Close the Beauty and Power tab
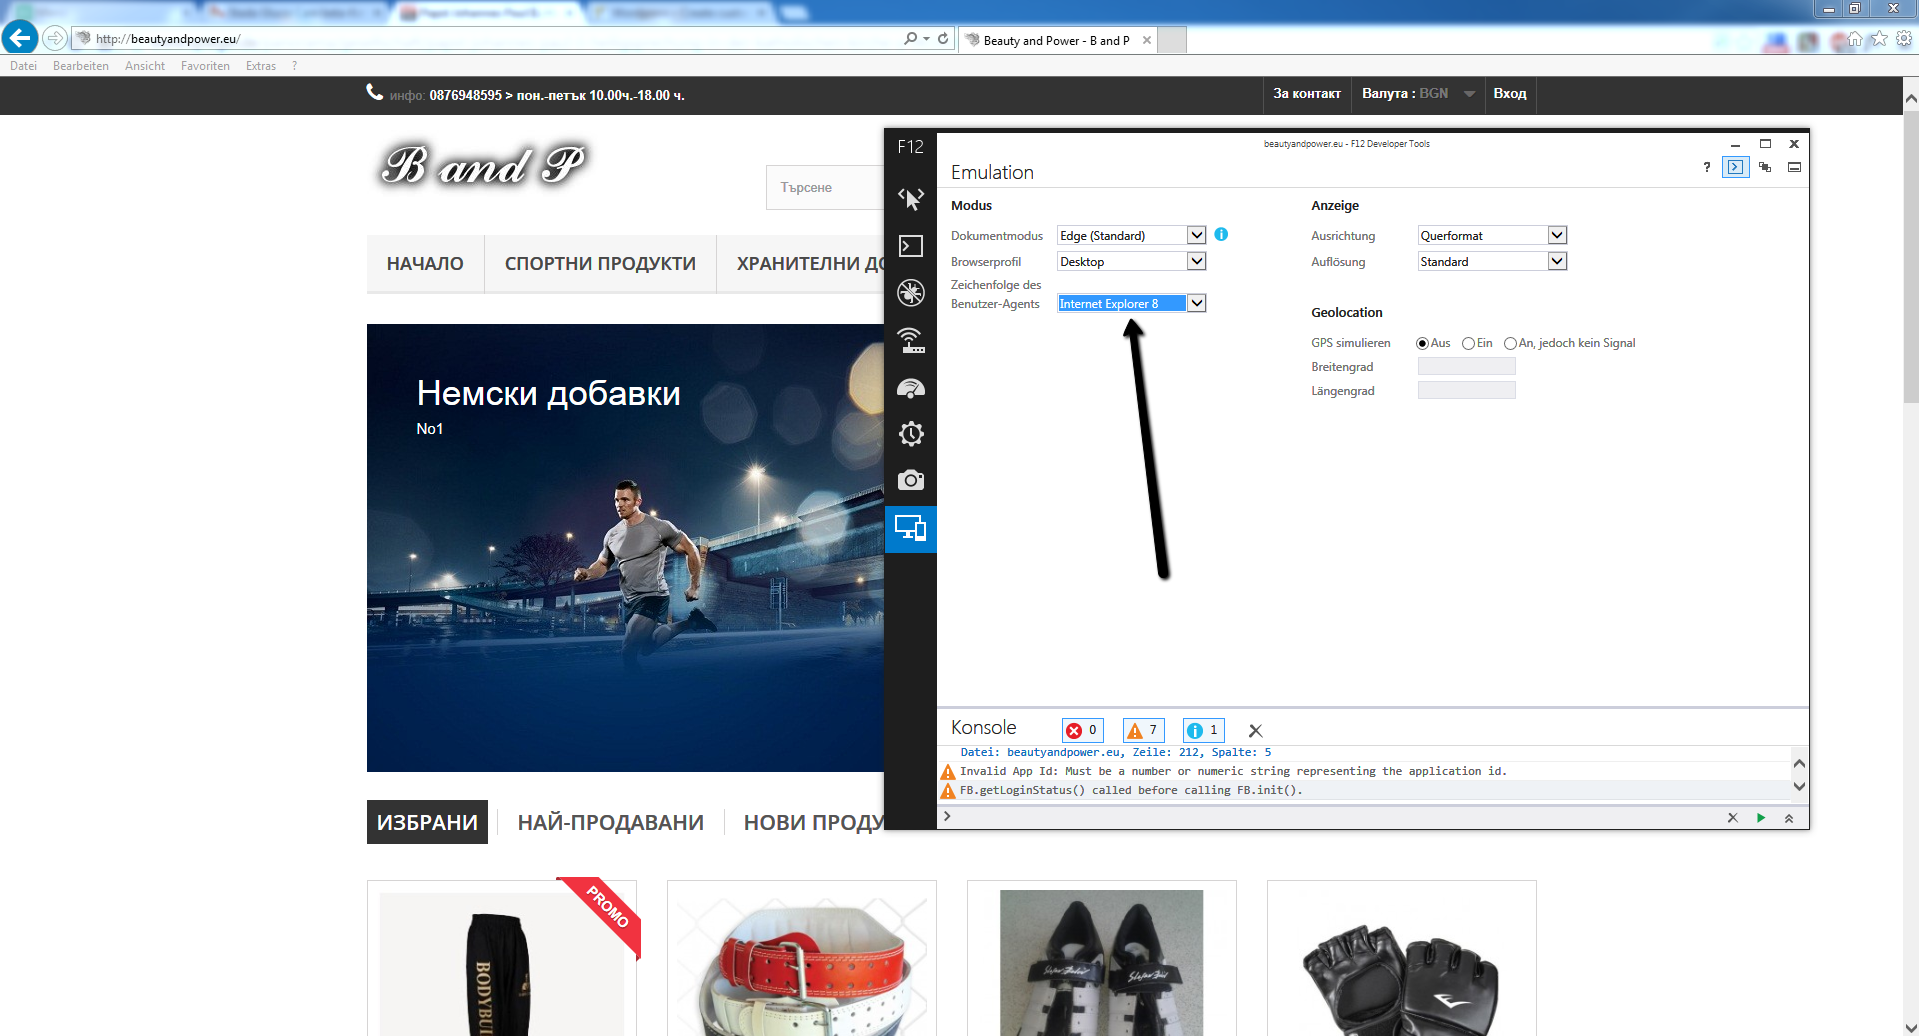The height and width of the screenshot is (1036, 1919). pos(1147,40)
